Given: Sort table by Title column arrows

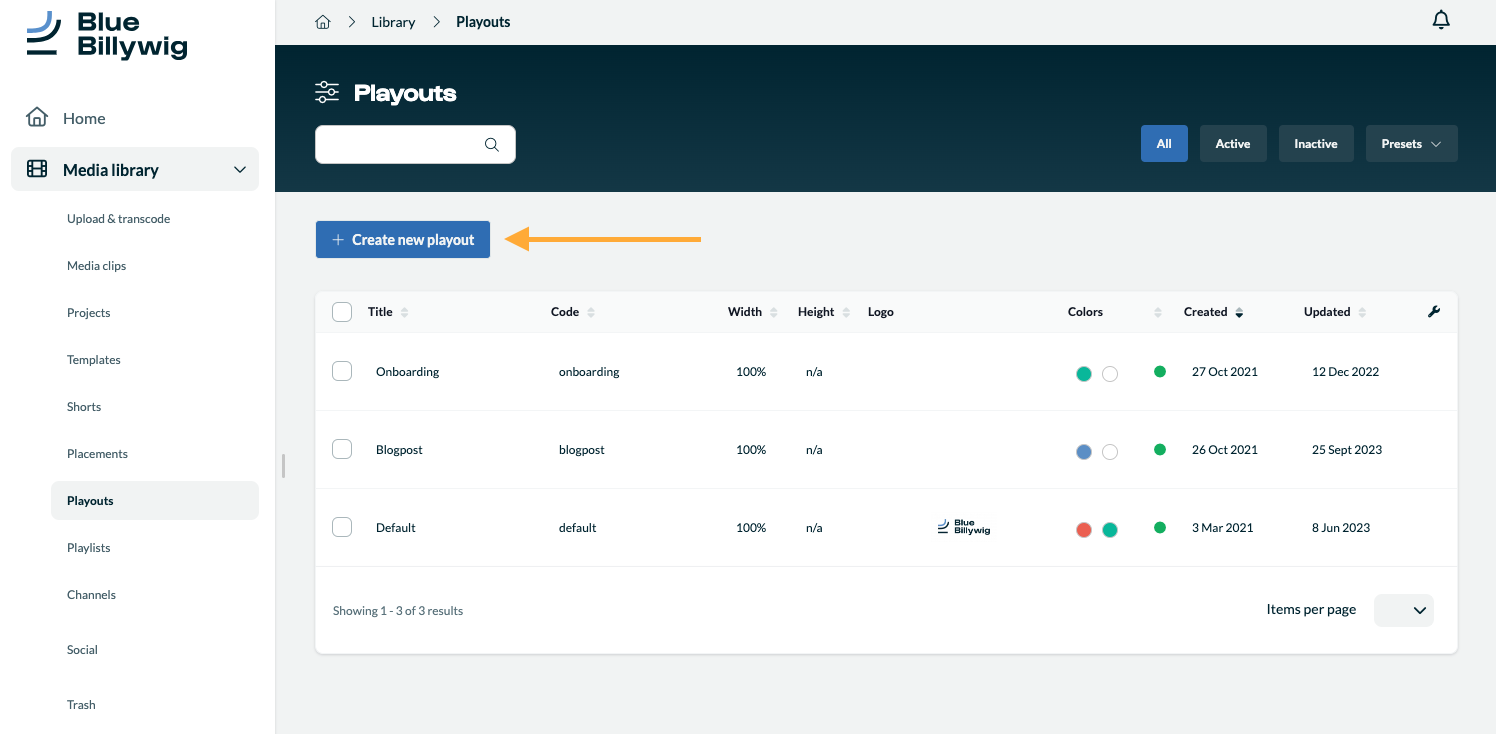Looking at the screenshot, I should point(404,312).
